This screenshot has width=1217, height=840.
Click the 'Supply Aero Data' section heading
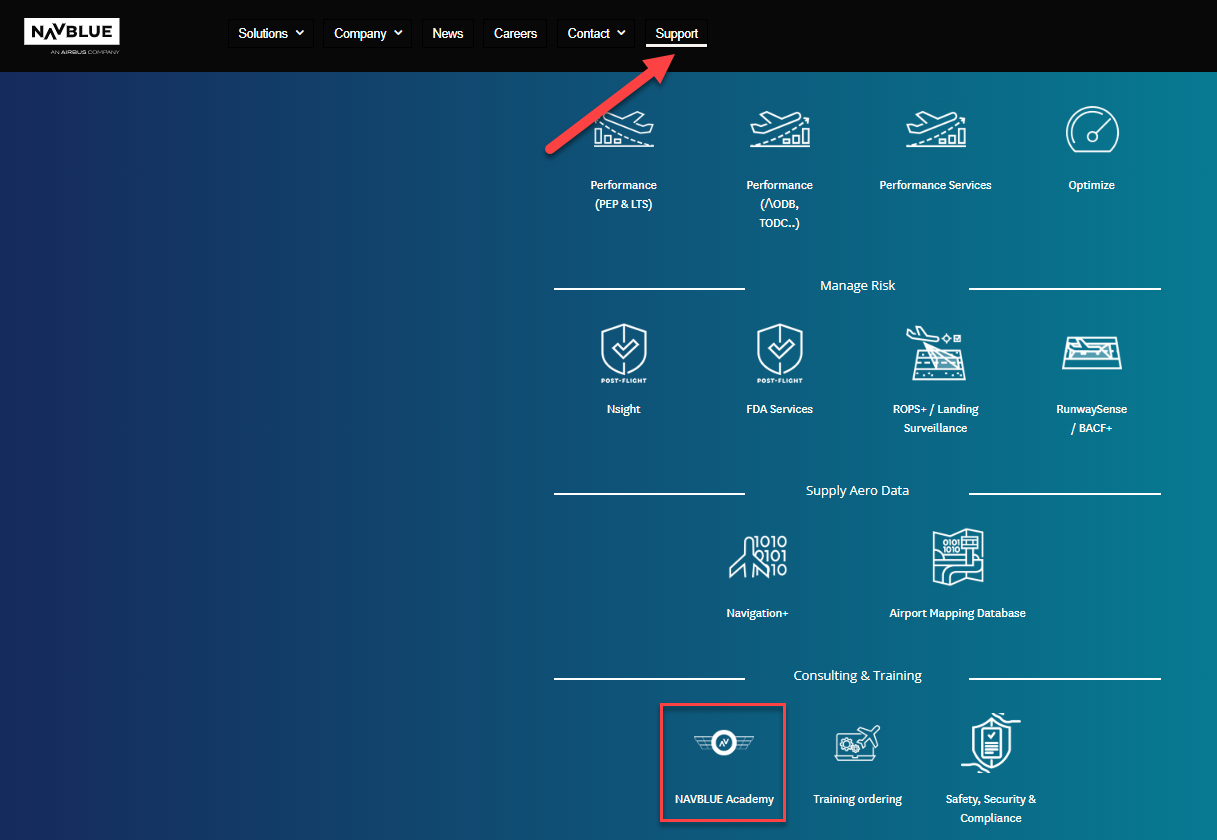857,490
